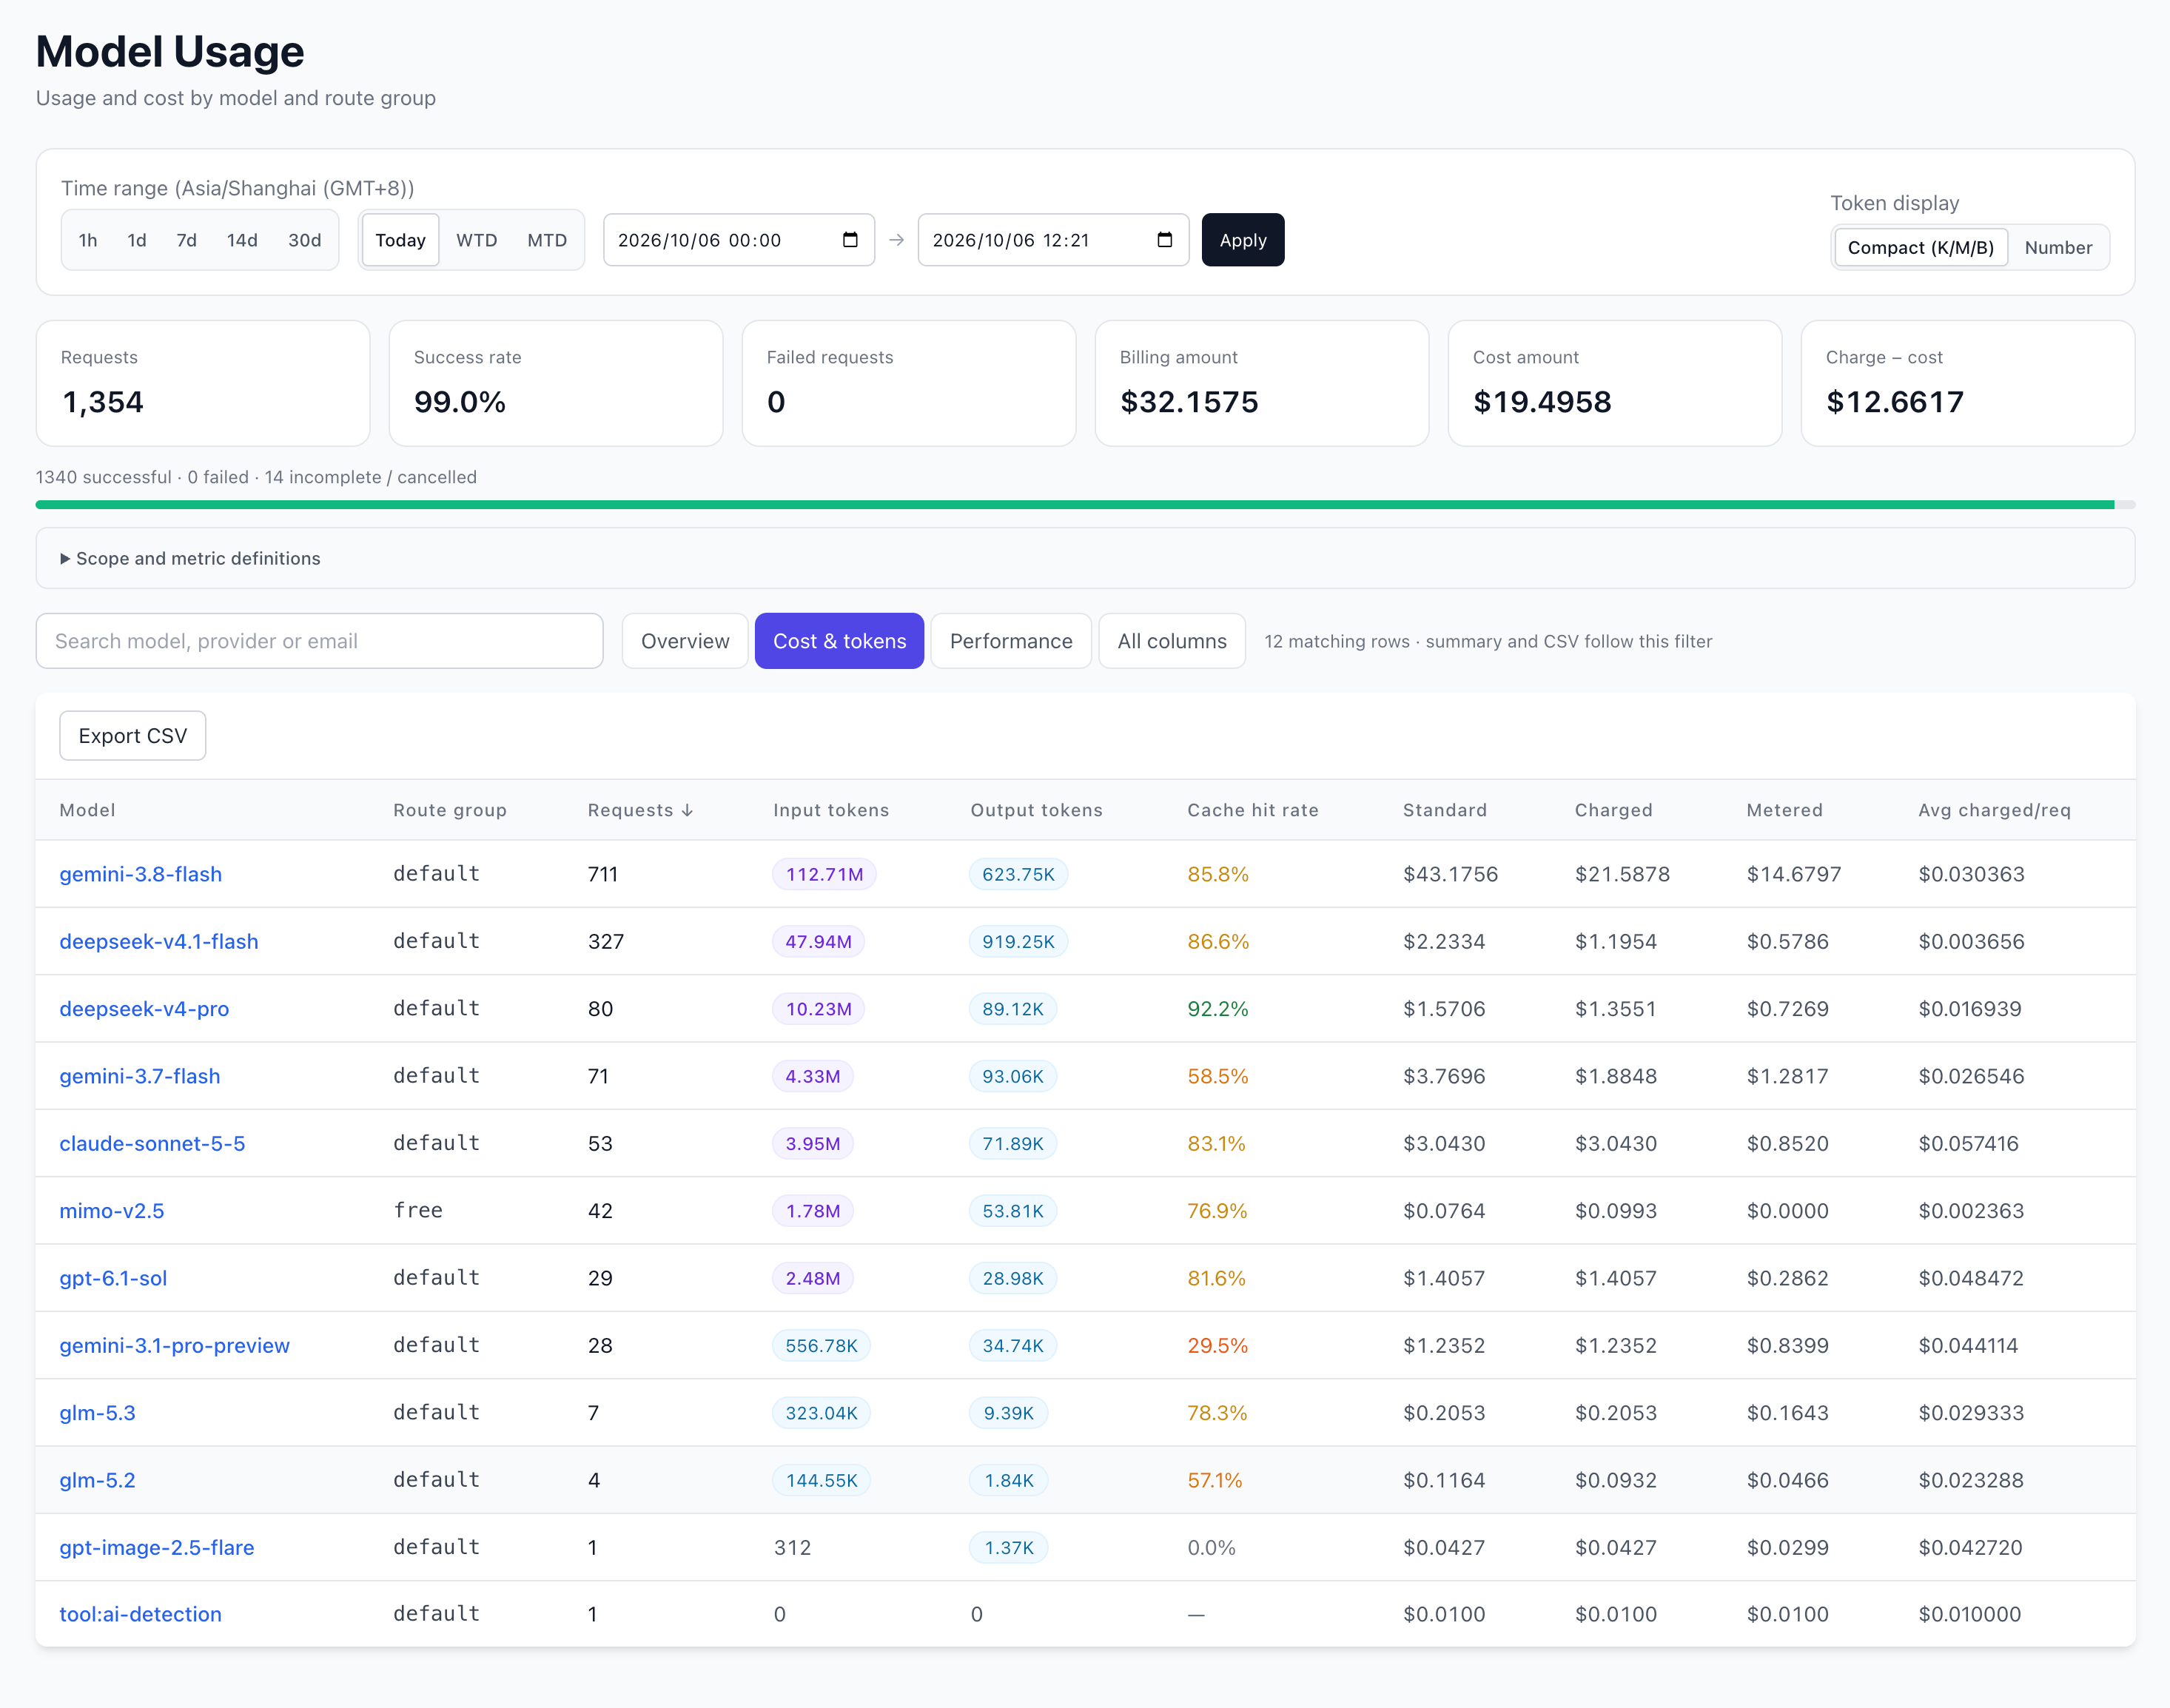Expand Scope and metric definitions
Viewport: 2170px width, 1708px height.
click(190, 558)
